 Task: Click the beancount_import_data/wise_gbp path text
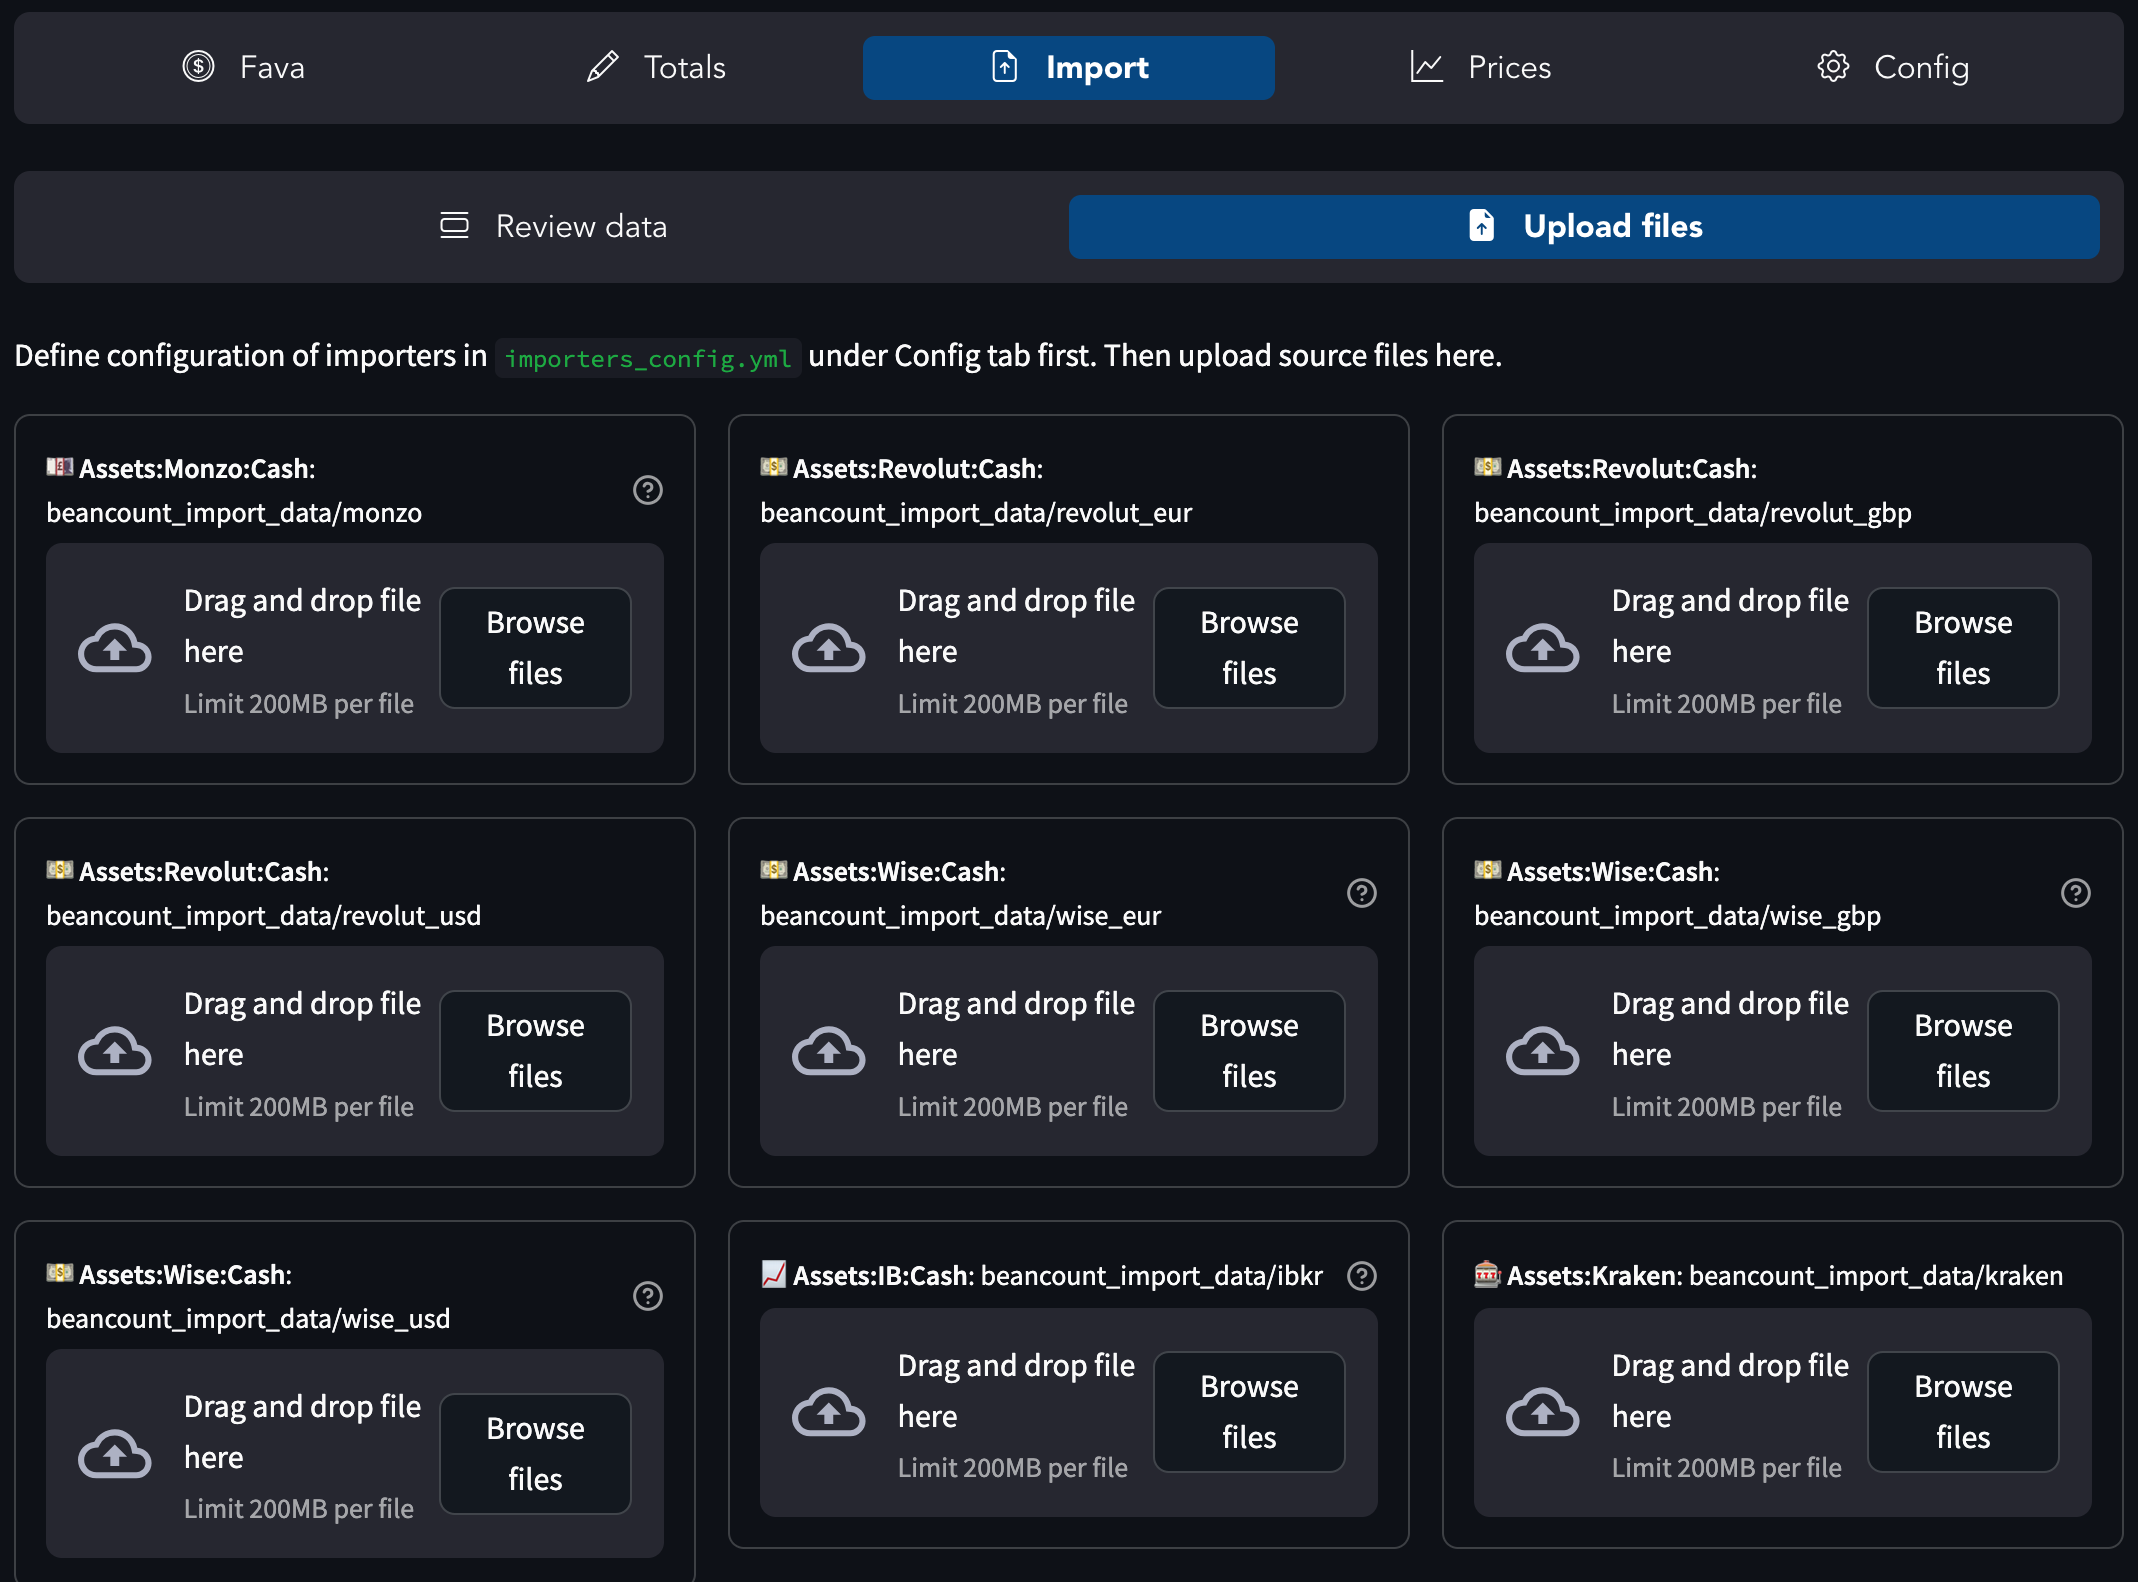(1677, 916)
